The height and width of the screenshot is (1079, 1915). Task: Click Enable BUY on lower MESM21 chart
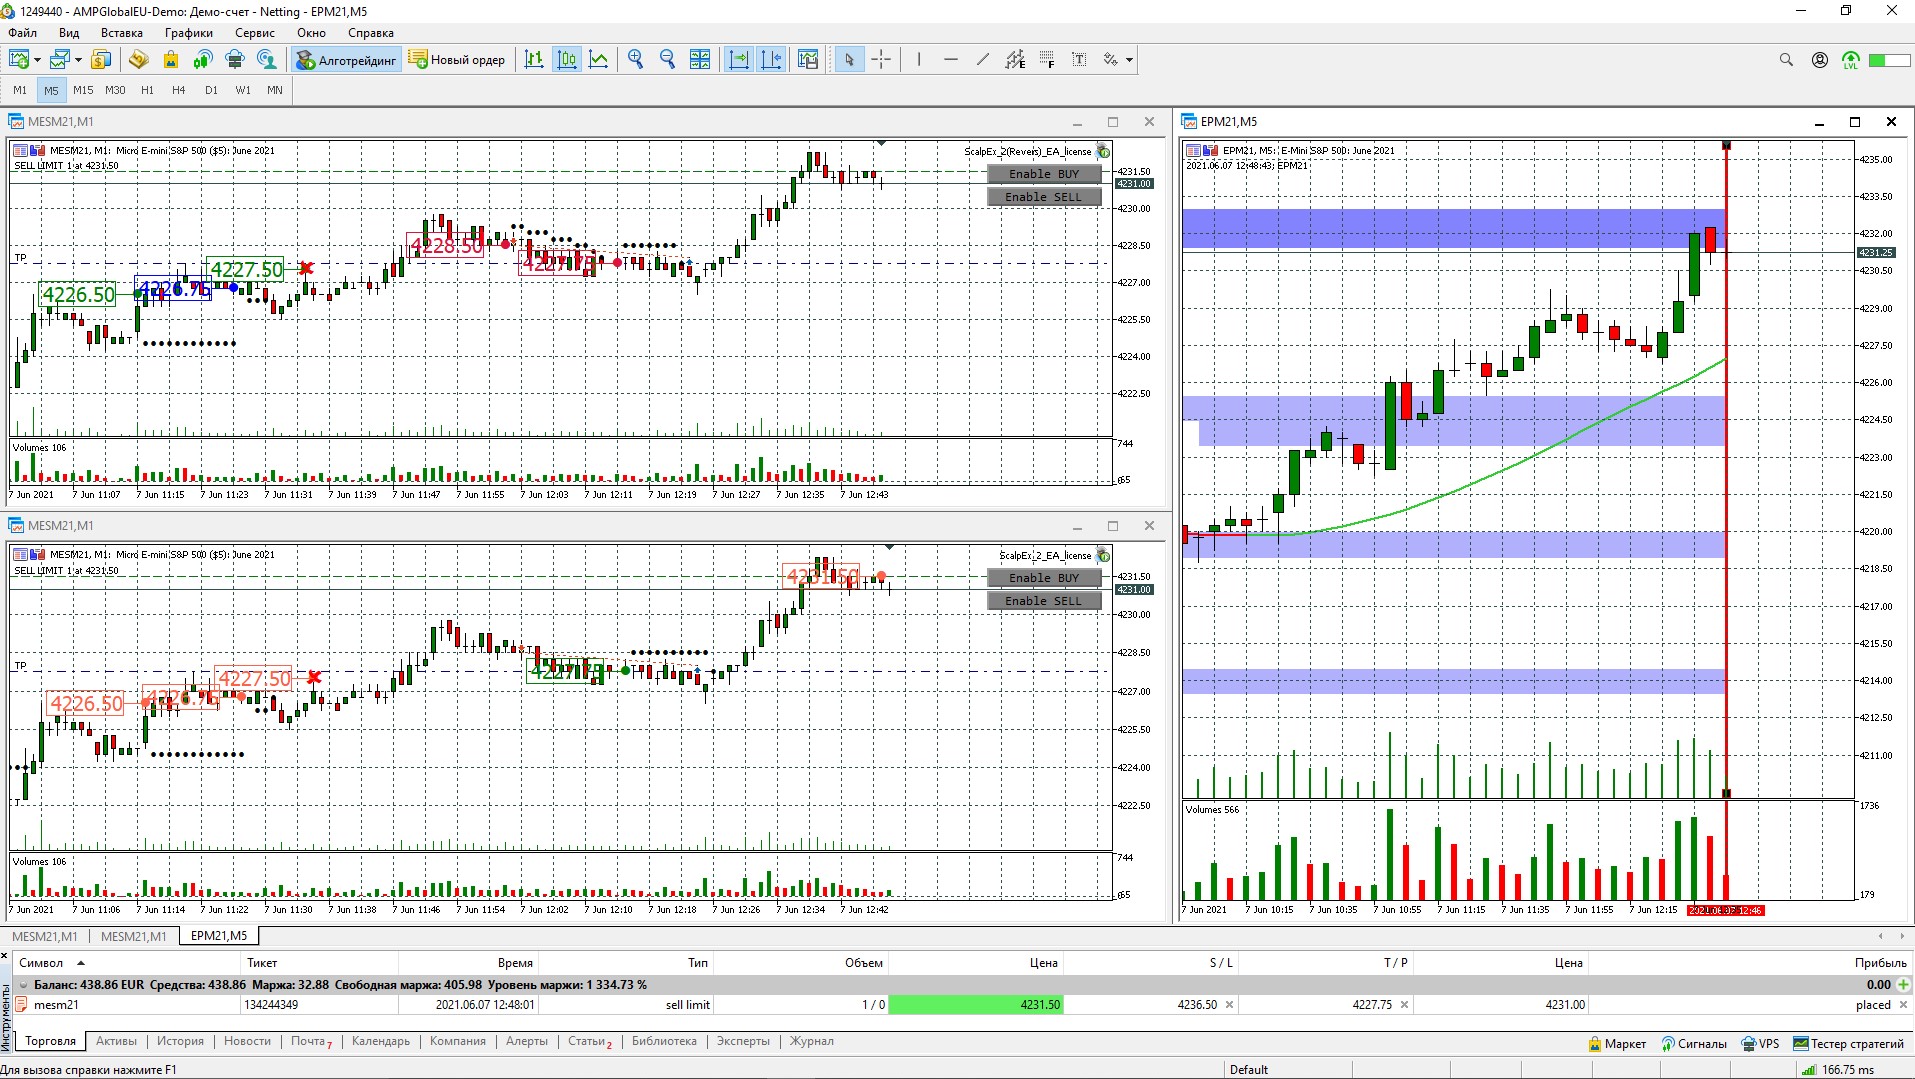[x=1044, y=578]
